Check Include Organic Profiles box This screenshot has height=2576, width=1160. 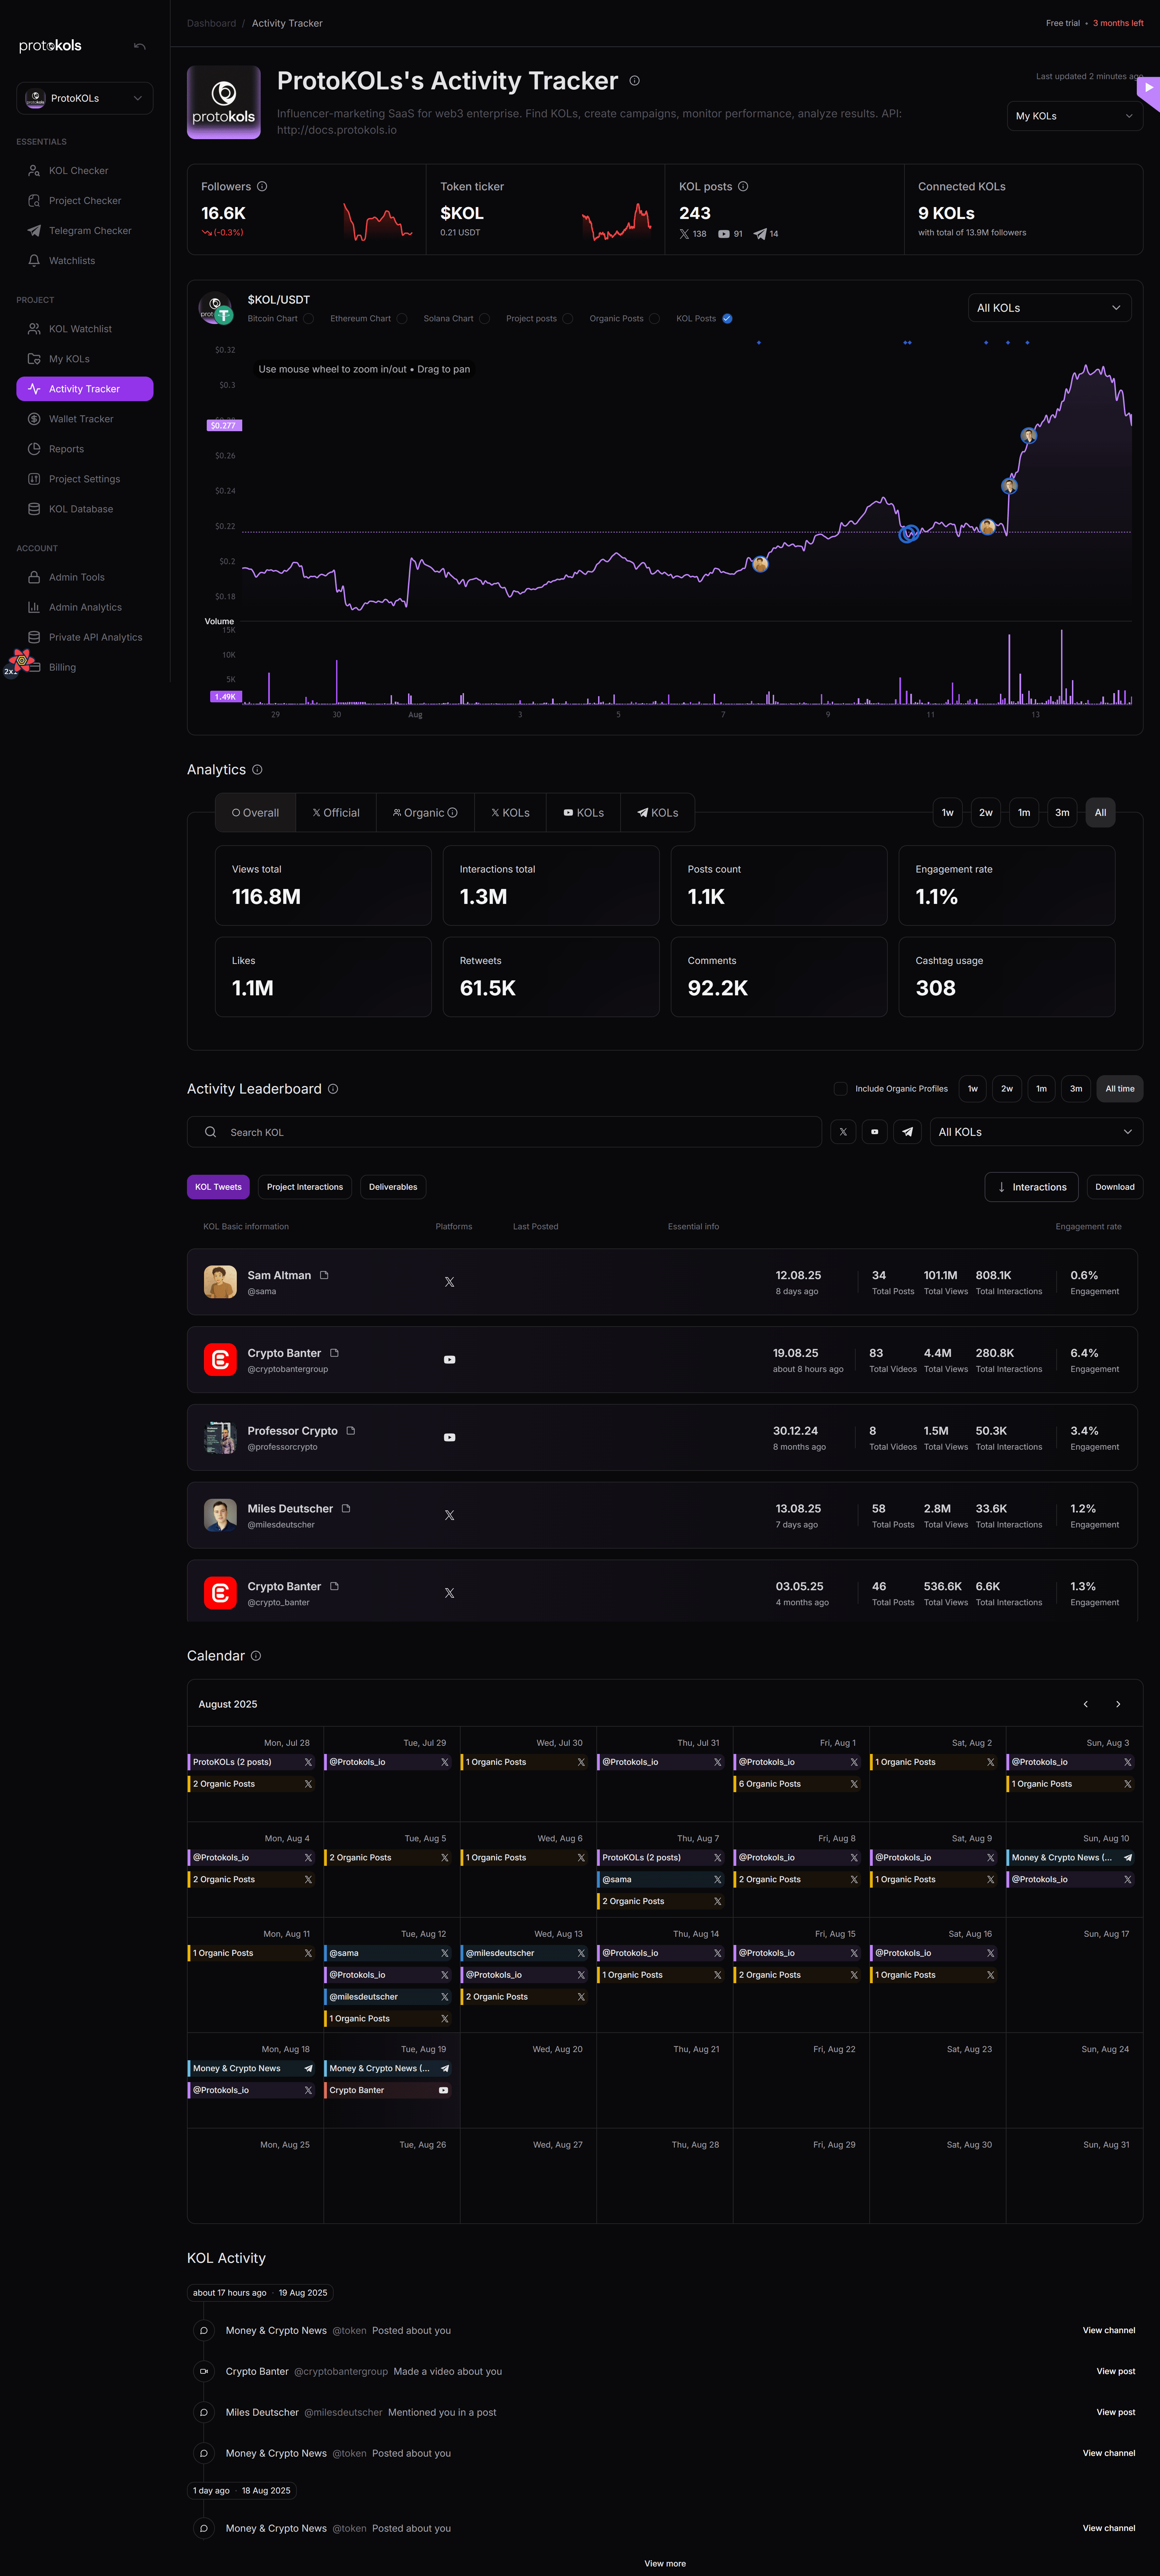click(x=841, y=1089)
